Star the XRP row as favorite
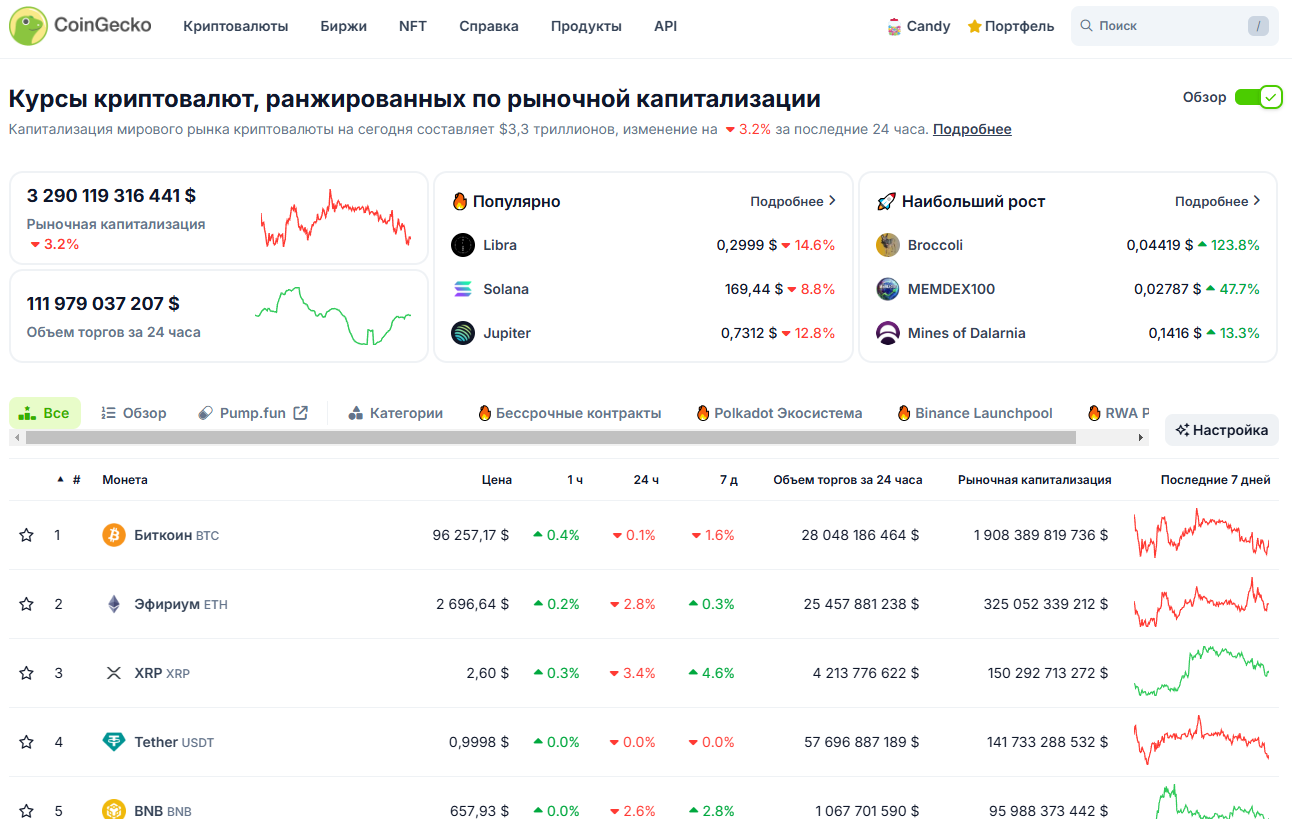The height and width of the screenshot is (819, 1292). pyautogui.click(x=27, y=673)
